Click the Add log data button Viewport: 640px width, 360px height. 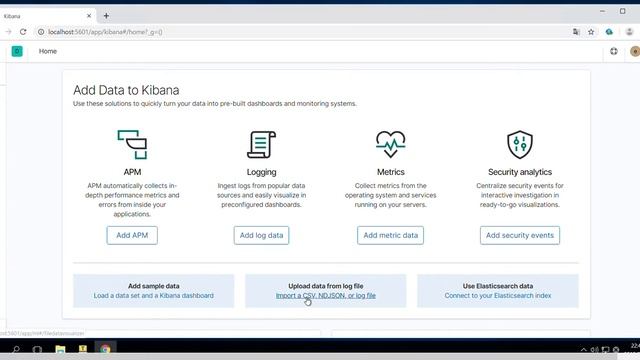pos(261,236)
